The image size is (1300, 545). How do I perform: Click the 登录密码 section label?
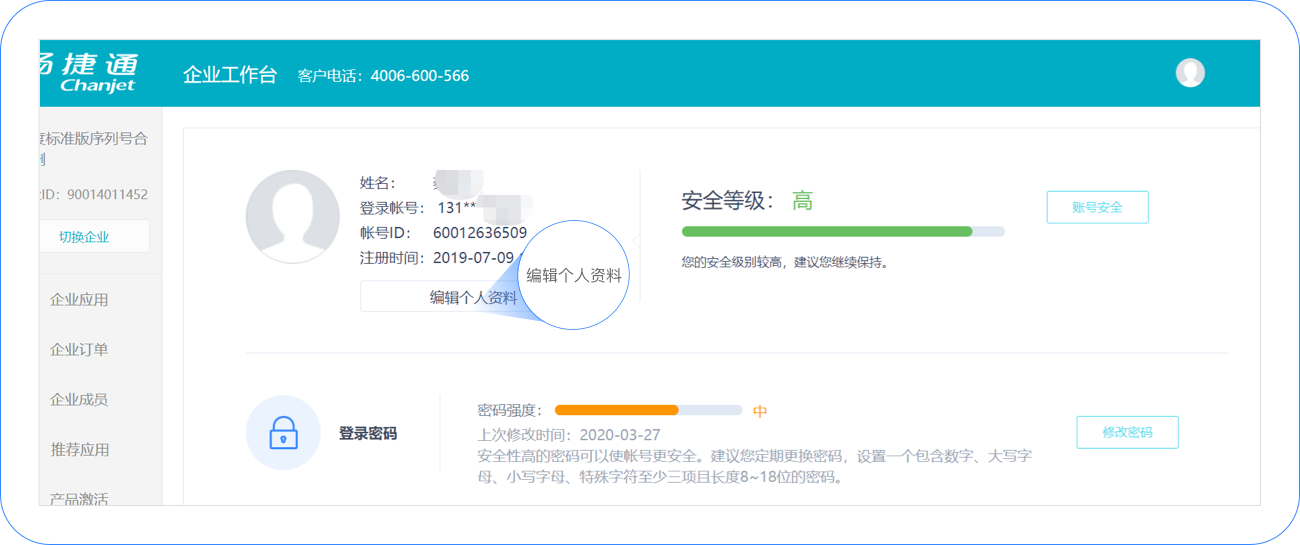(x=367, y=434)
